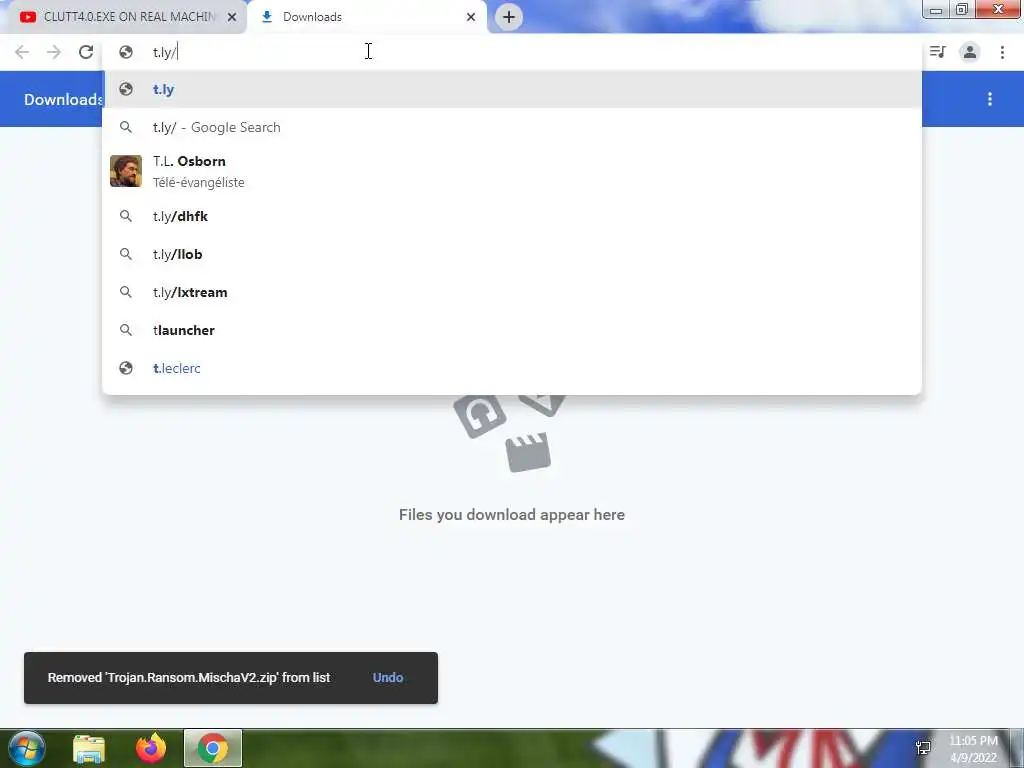This screenshot has width=1024, height=768.
Task: Click the address bar containing t.ly/
Action: [x=512, y=52]
